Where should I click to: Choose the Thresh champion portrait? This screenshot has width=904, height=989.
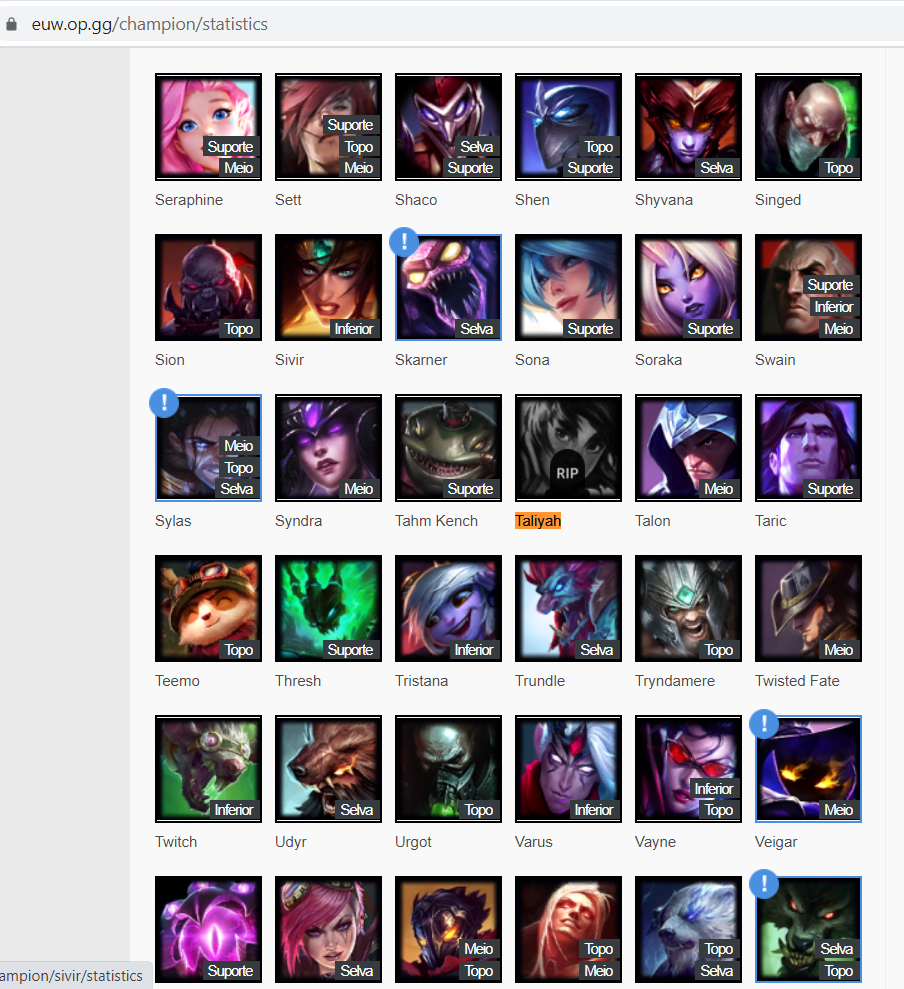pos(328,609)
